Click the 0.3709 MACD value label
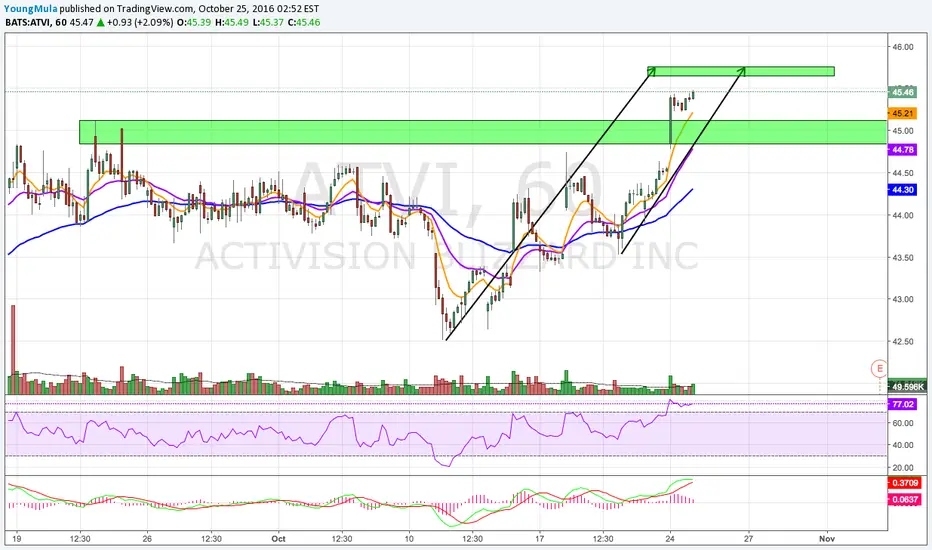The width and height of the screenshot is (932, 550). pyautogui.click(x=905, y=483)
